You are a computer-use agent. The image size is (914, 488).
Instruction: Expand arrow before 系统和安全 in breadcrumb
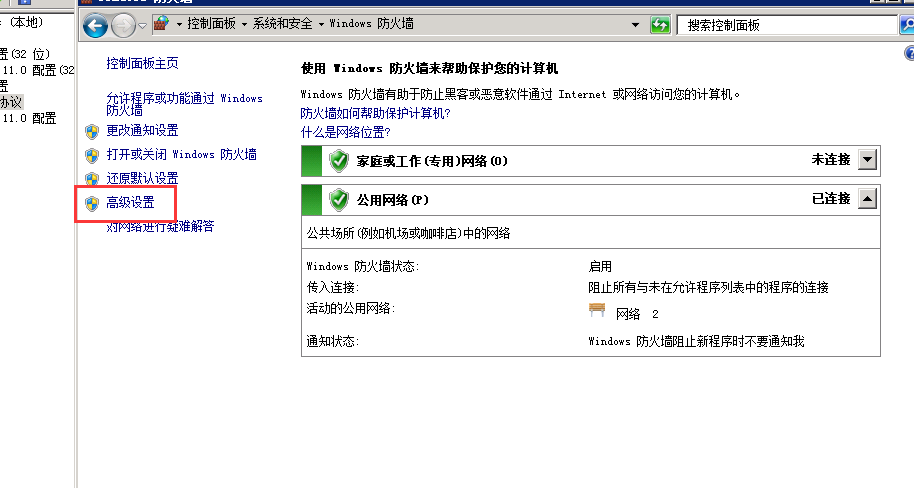pyautogui.click(x=244, y=24)
